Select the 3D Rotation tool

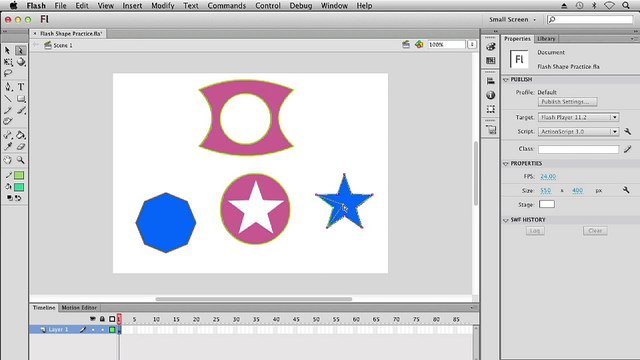pyautogui.click(x=21, y=62)
